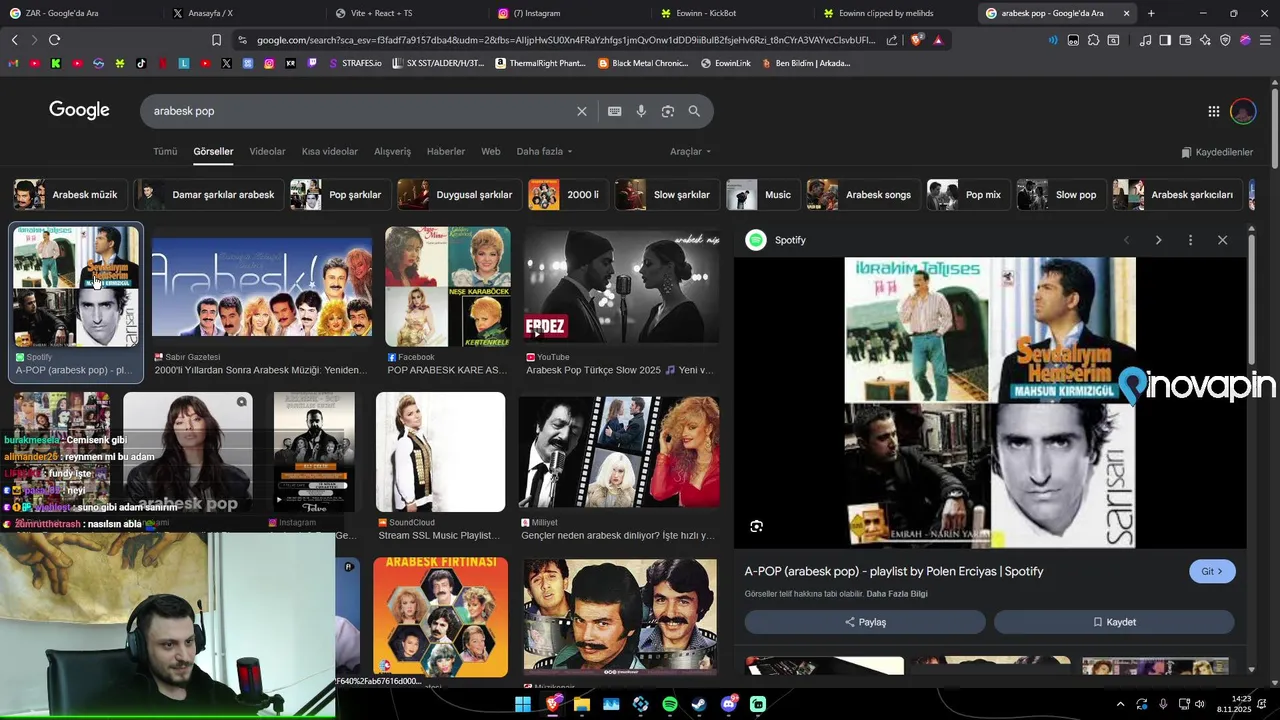1280x720 pixels.
Task: Select the Pop şarkılar filter chip
Action: (x=340, y=195)
